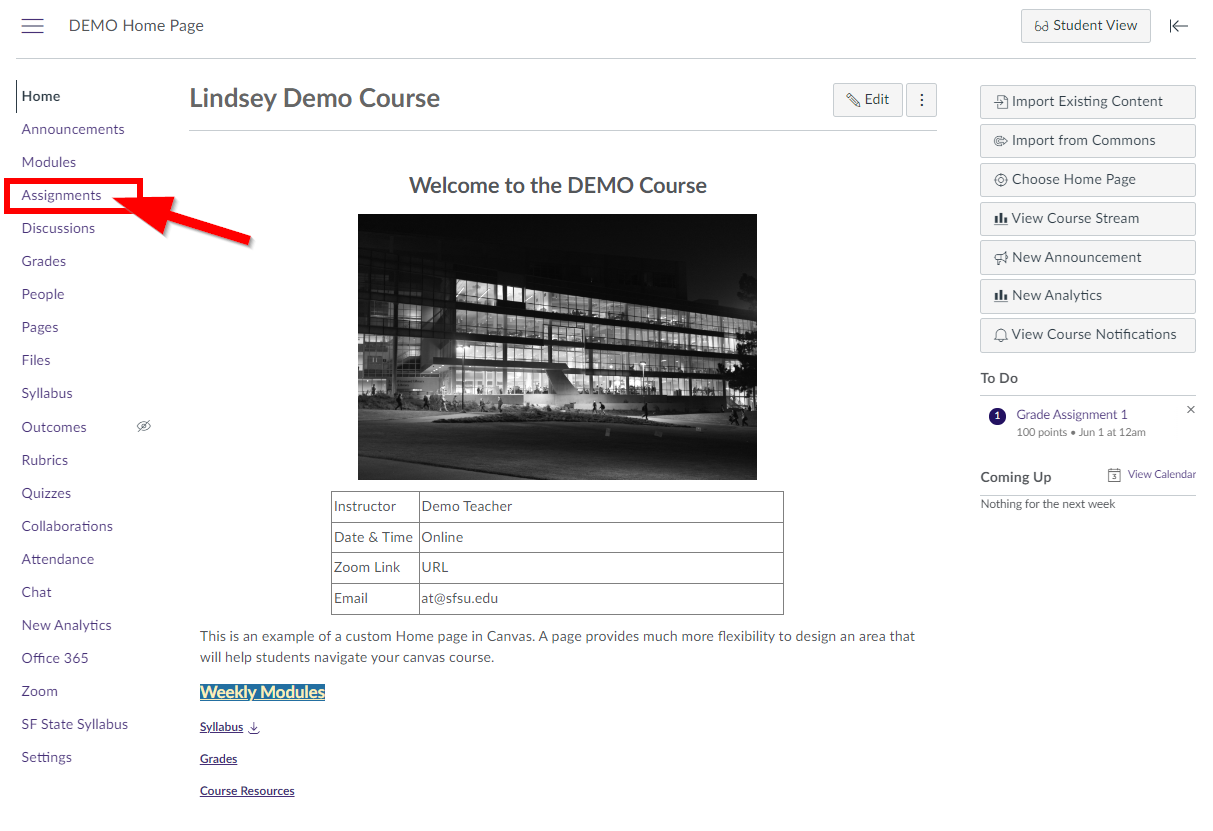This screenshot has width=1213, height=831.
Task: Open Modules in course navigation
Action: [49, 162]
